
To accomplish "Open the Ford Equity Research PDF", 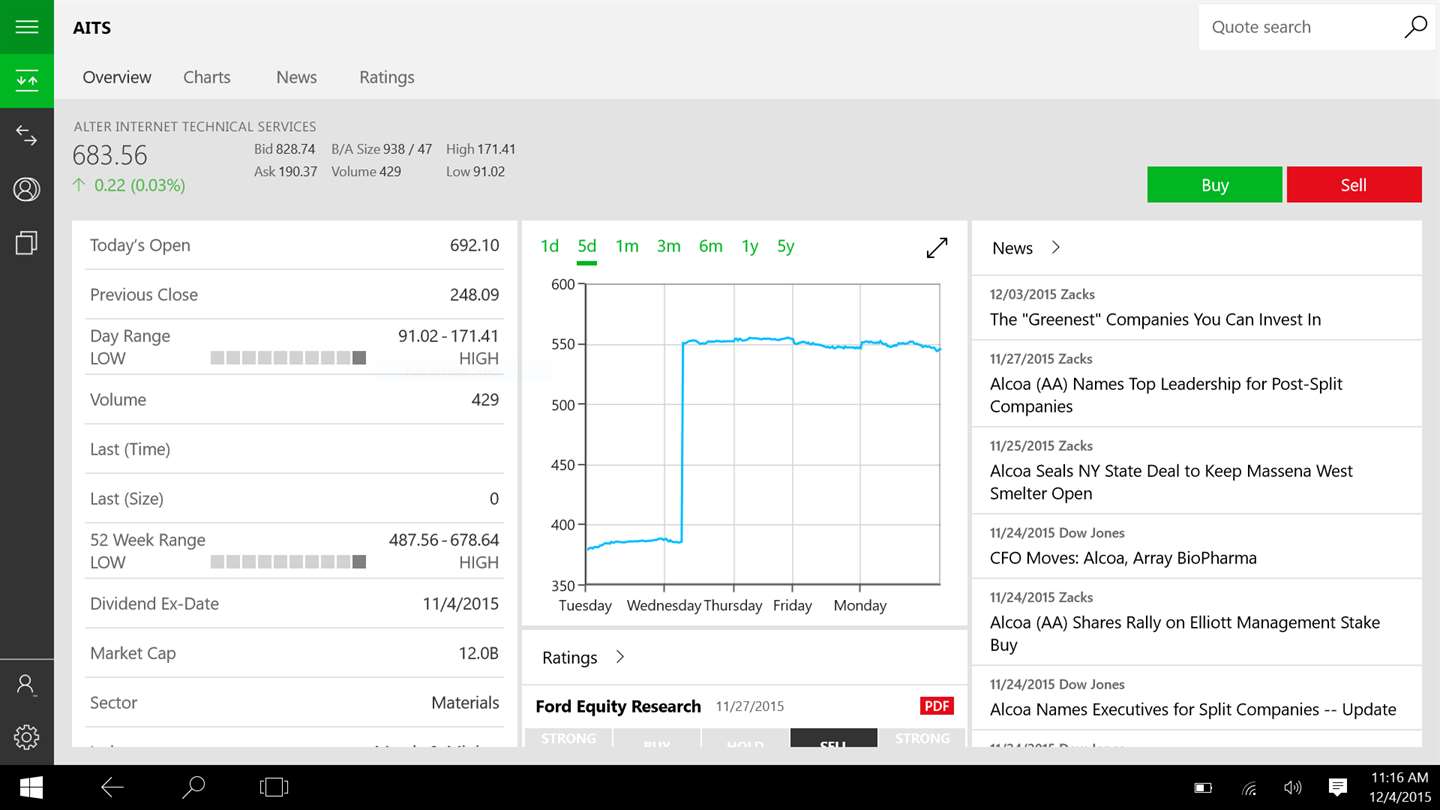I will pos(936,706).
